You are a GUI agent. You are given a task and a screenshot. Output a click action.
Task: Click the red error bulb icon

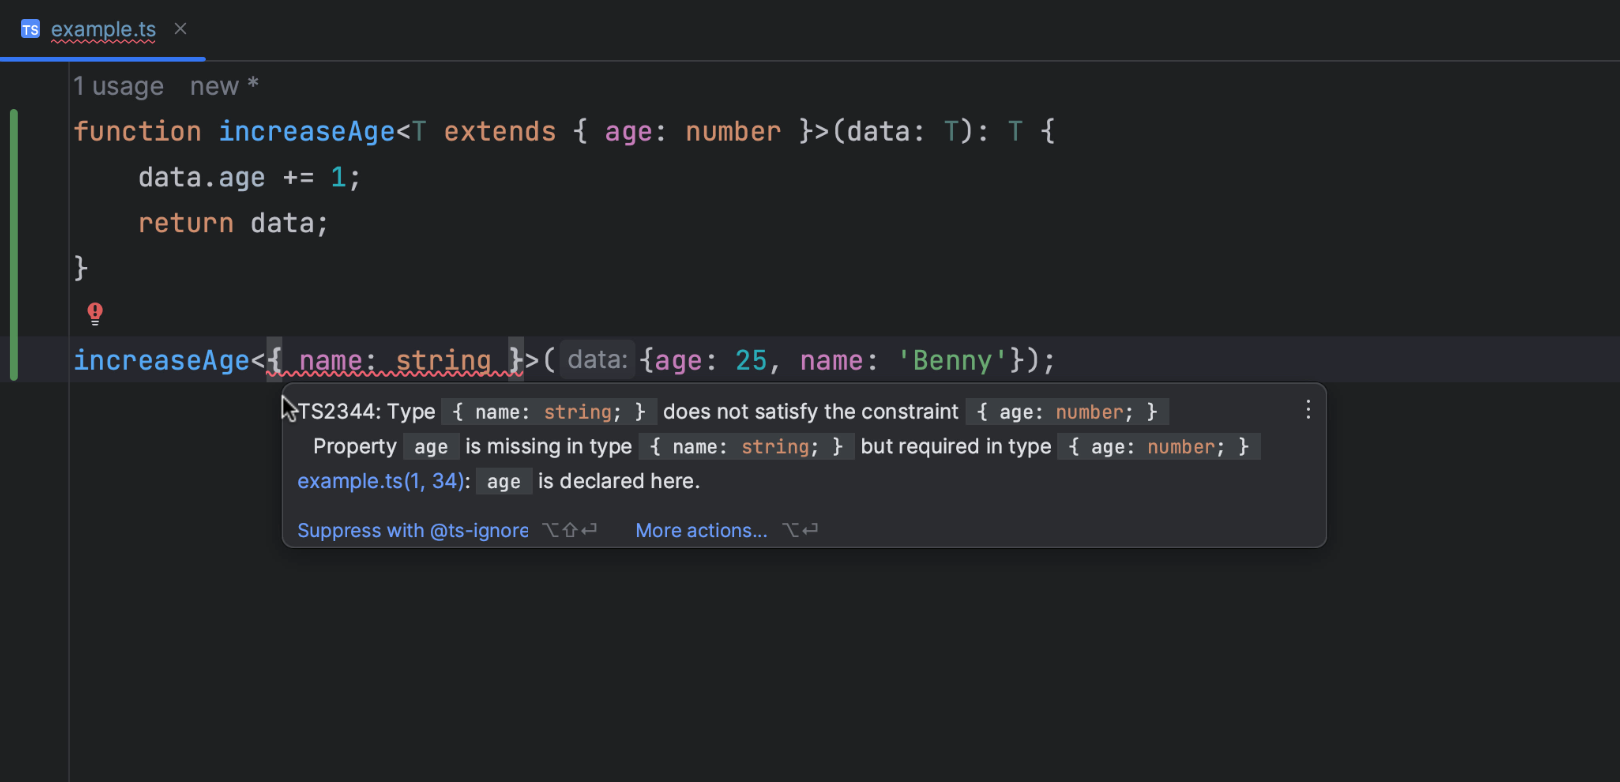(x=95, y=314)
